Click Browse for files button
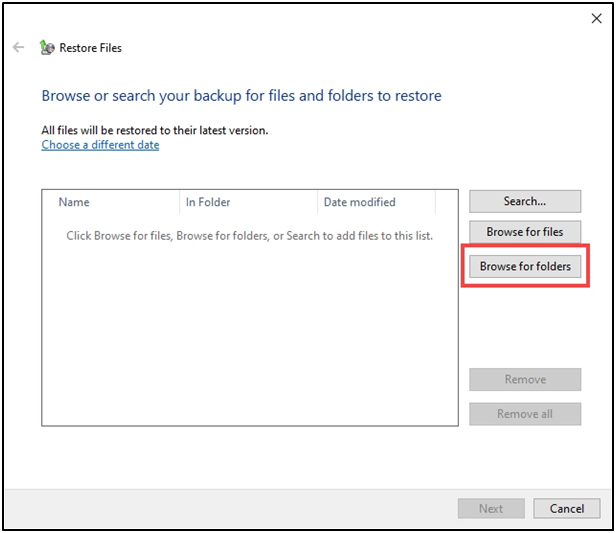 [525, 232]
